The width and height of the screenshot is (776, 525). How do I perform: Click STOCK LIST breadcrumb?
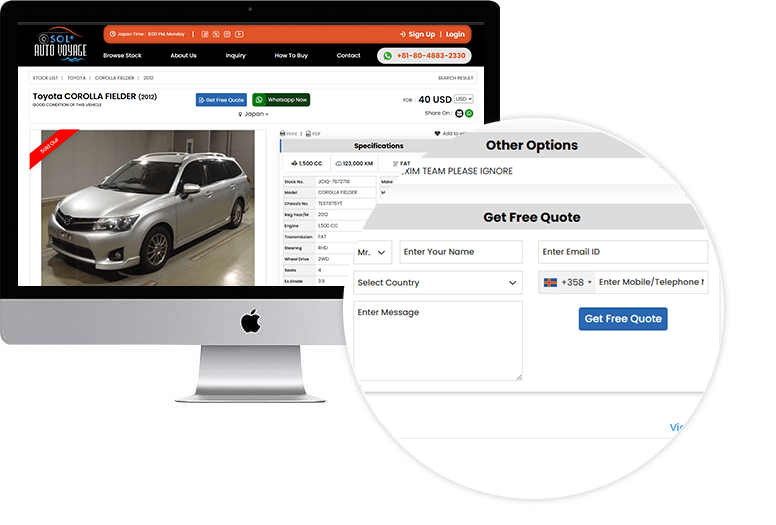pos(45,78)
